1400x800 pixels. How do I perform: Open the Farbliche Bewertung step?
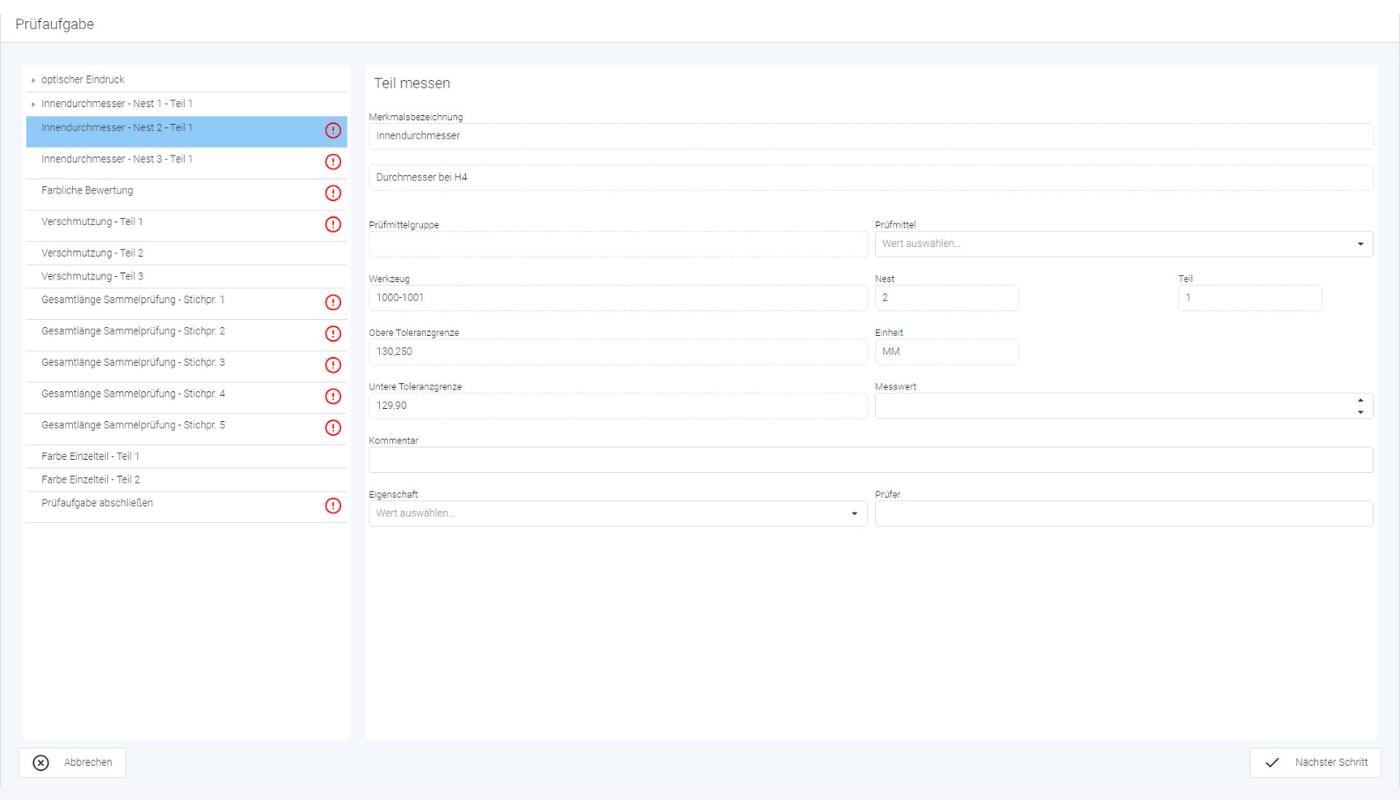(186, 193)
